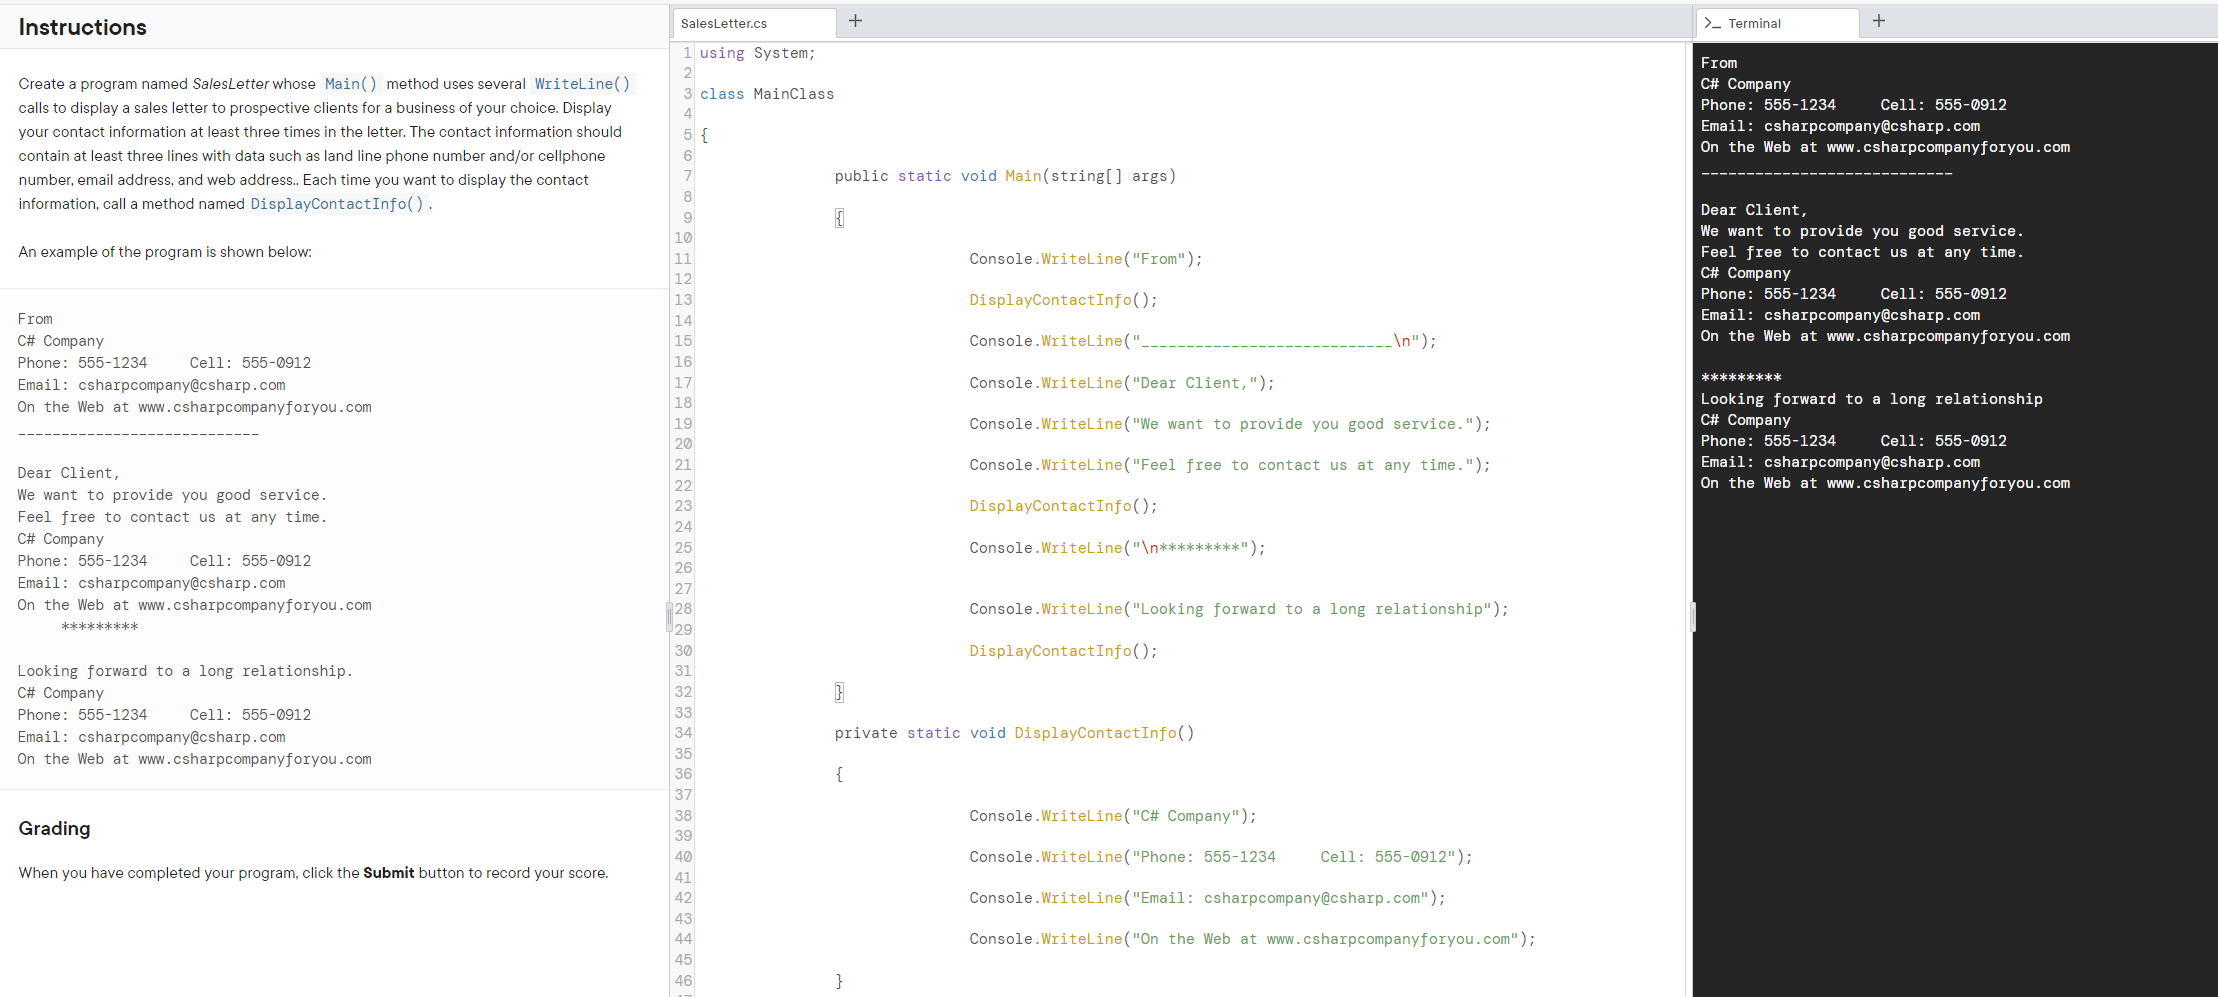2218x997 pixels.
Task: Click the Console.WriteLine("From") statement on line 11
Action: point(1085,258)
